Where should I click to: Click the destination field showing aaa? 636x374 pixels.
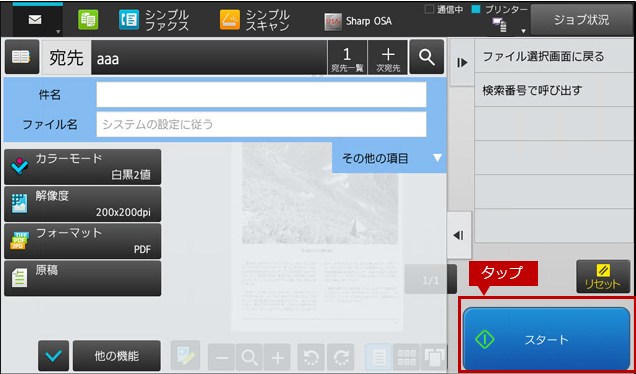(x=209, y=58)
